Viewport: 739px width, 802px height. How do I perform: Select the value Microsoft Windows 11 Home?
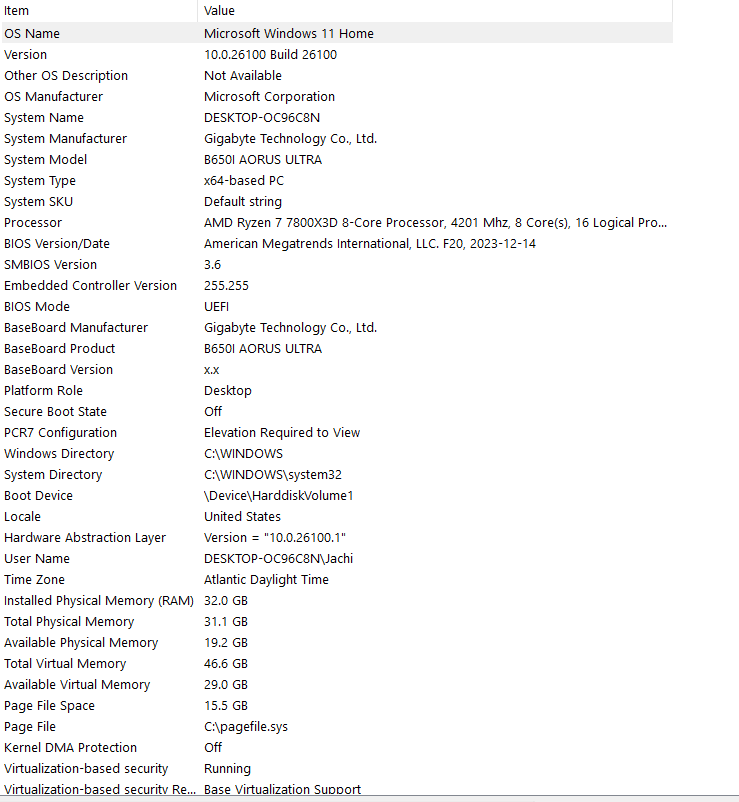[288, 34]
